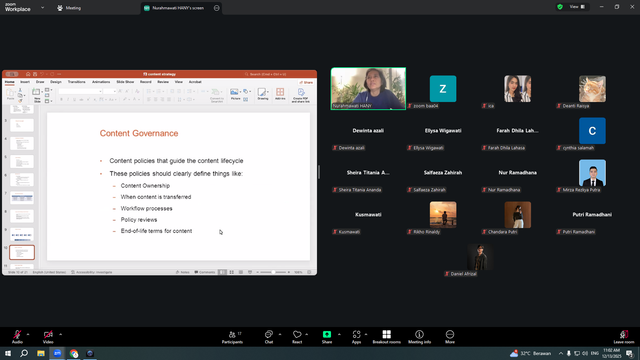Image resolution: width=640 pixels, height=360 pixels.
Task: Click the New Slide icon
Action: pyautogui.click(x=36, y=95)
